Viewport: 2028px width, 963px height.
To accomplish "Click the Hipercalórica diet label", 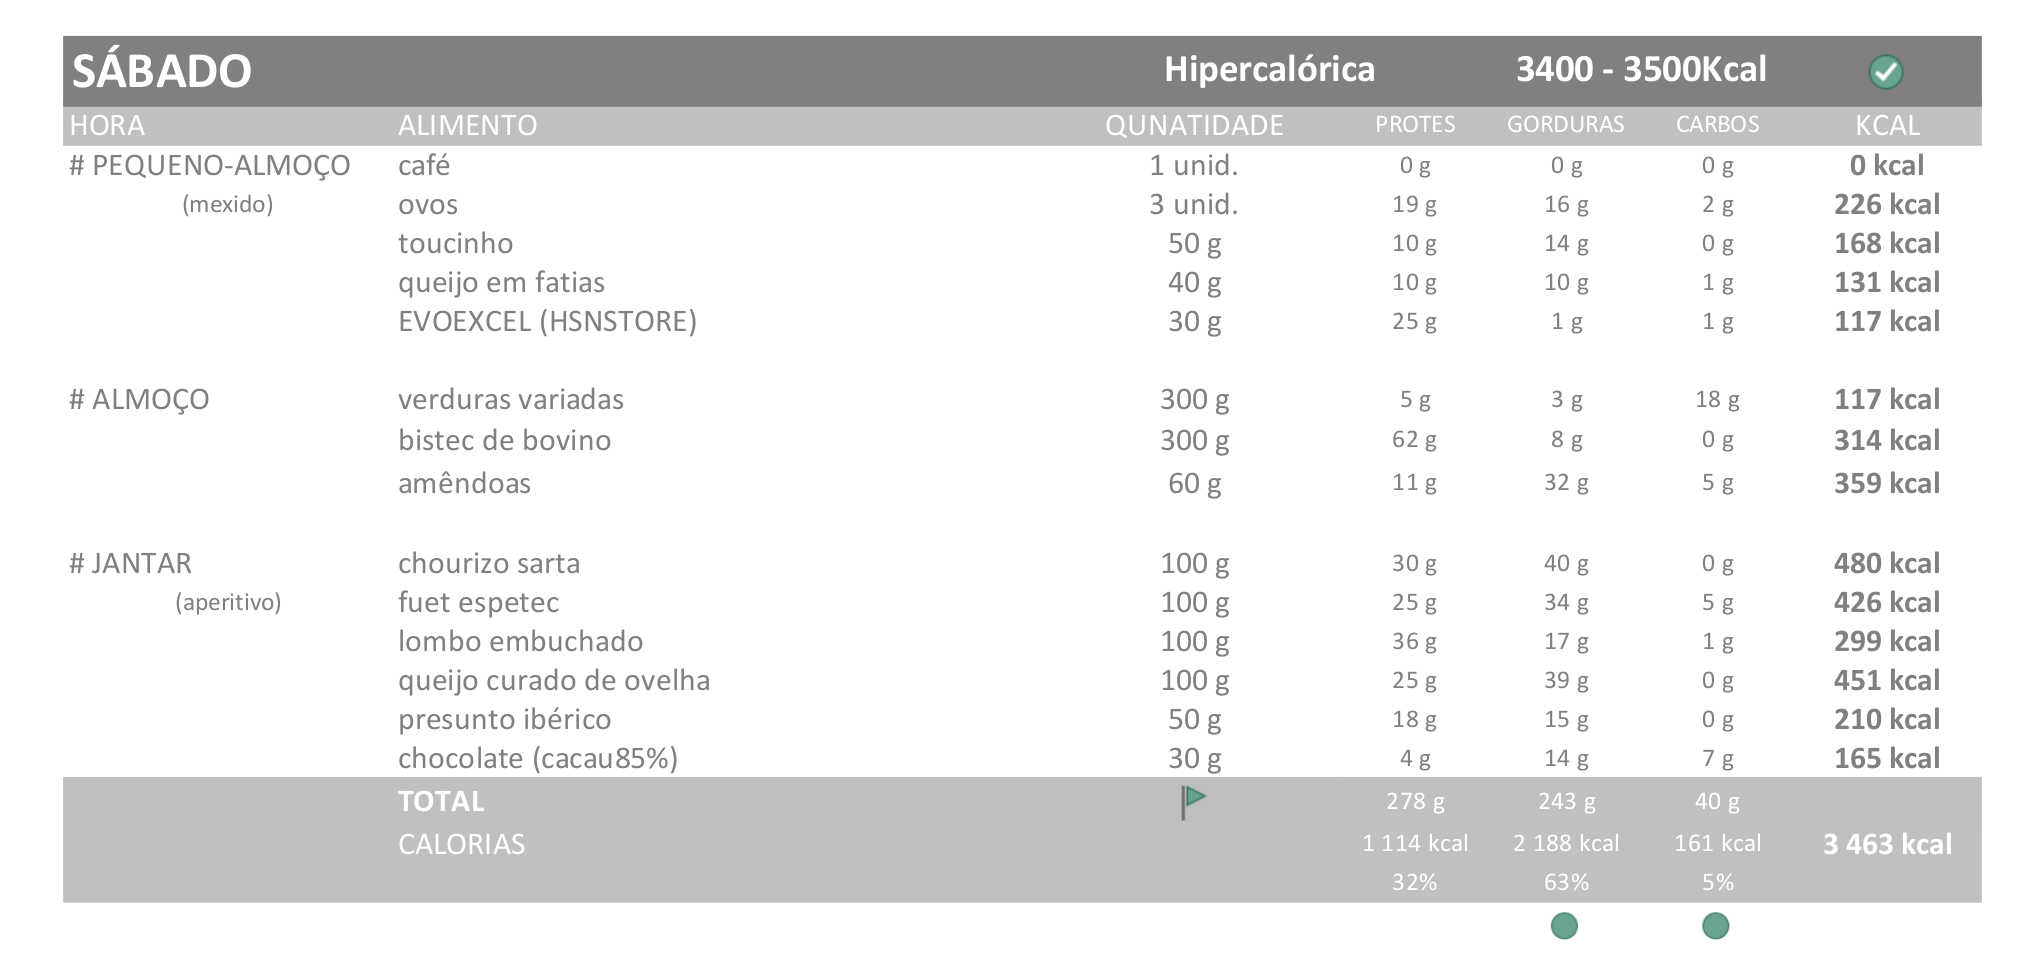I will [x=1269, y=69].
